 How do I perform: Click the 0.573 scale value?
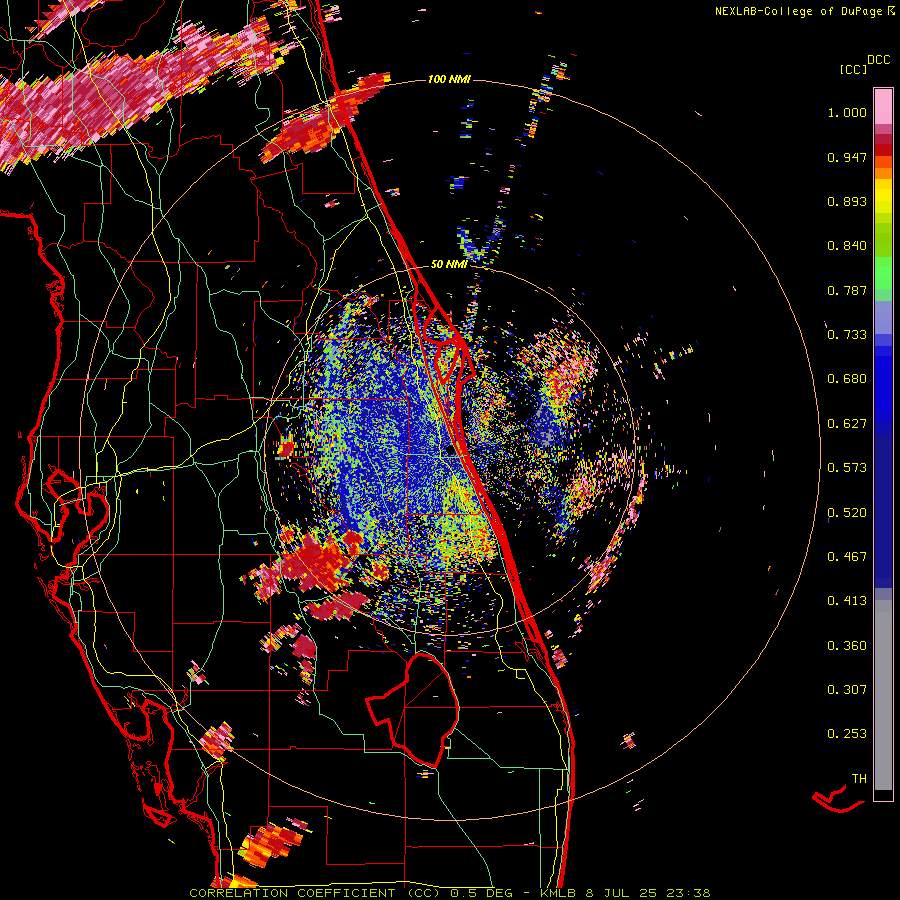[x=847, y=468]
